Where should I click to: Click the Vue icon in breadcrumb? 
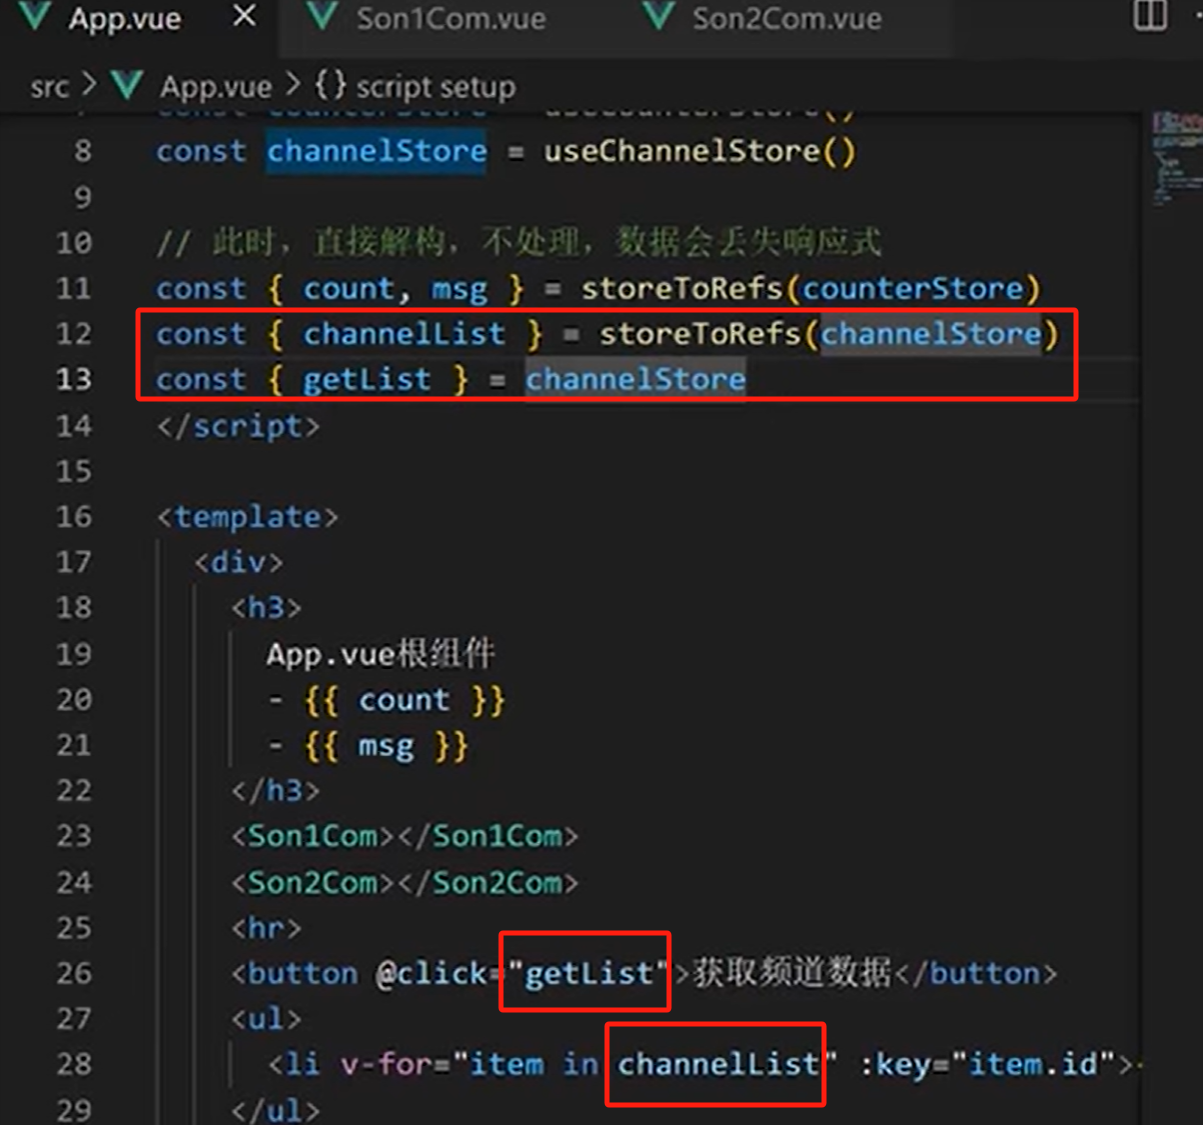pos(127,85)
